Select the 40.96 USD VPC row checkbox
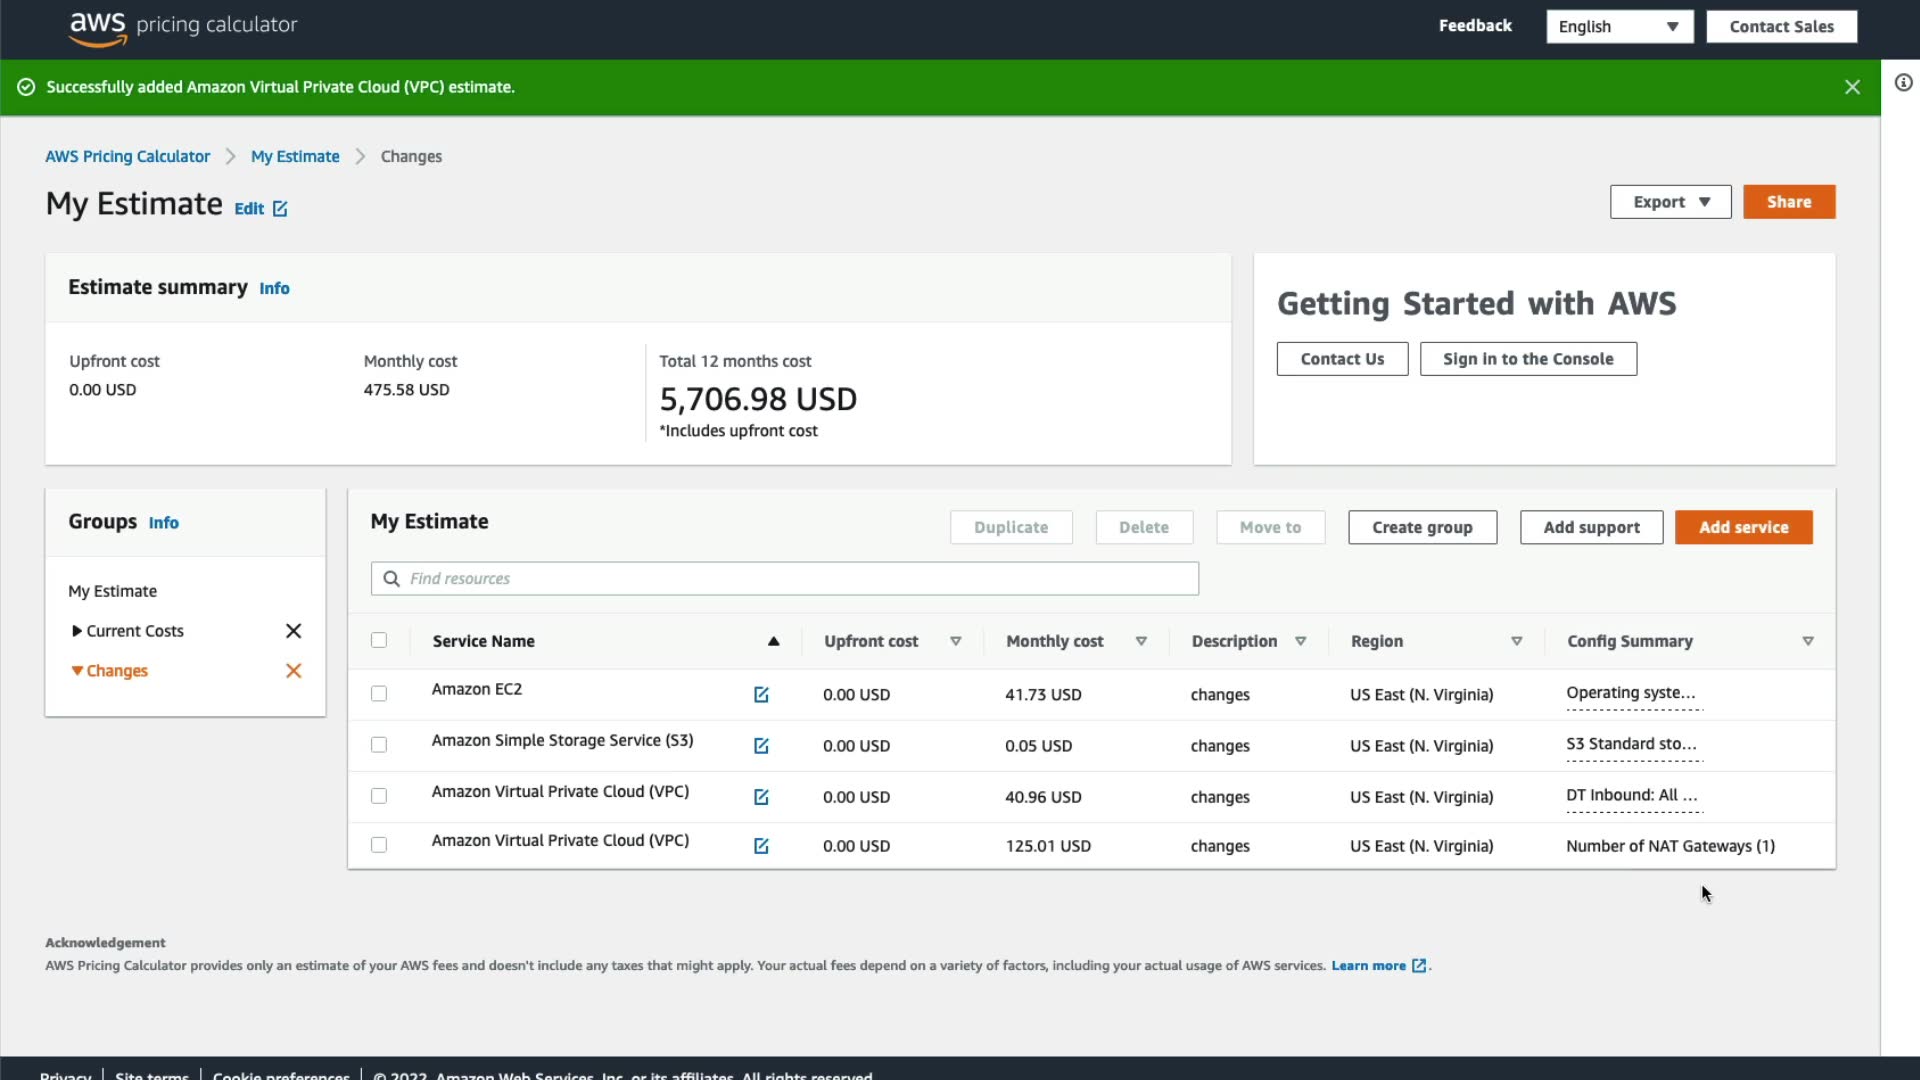1920x1080 pixels. (x=379, y=796)
